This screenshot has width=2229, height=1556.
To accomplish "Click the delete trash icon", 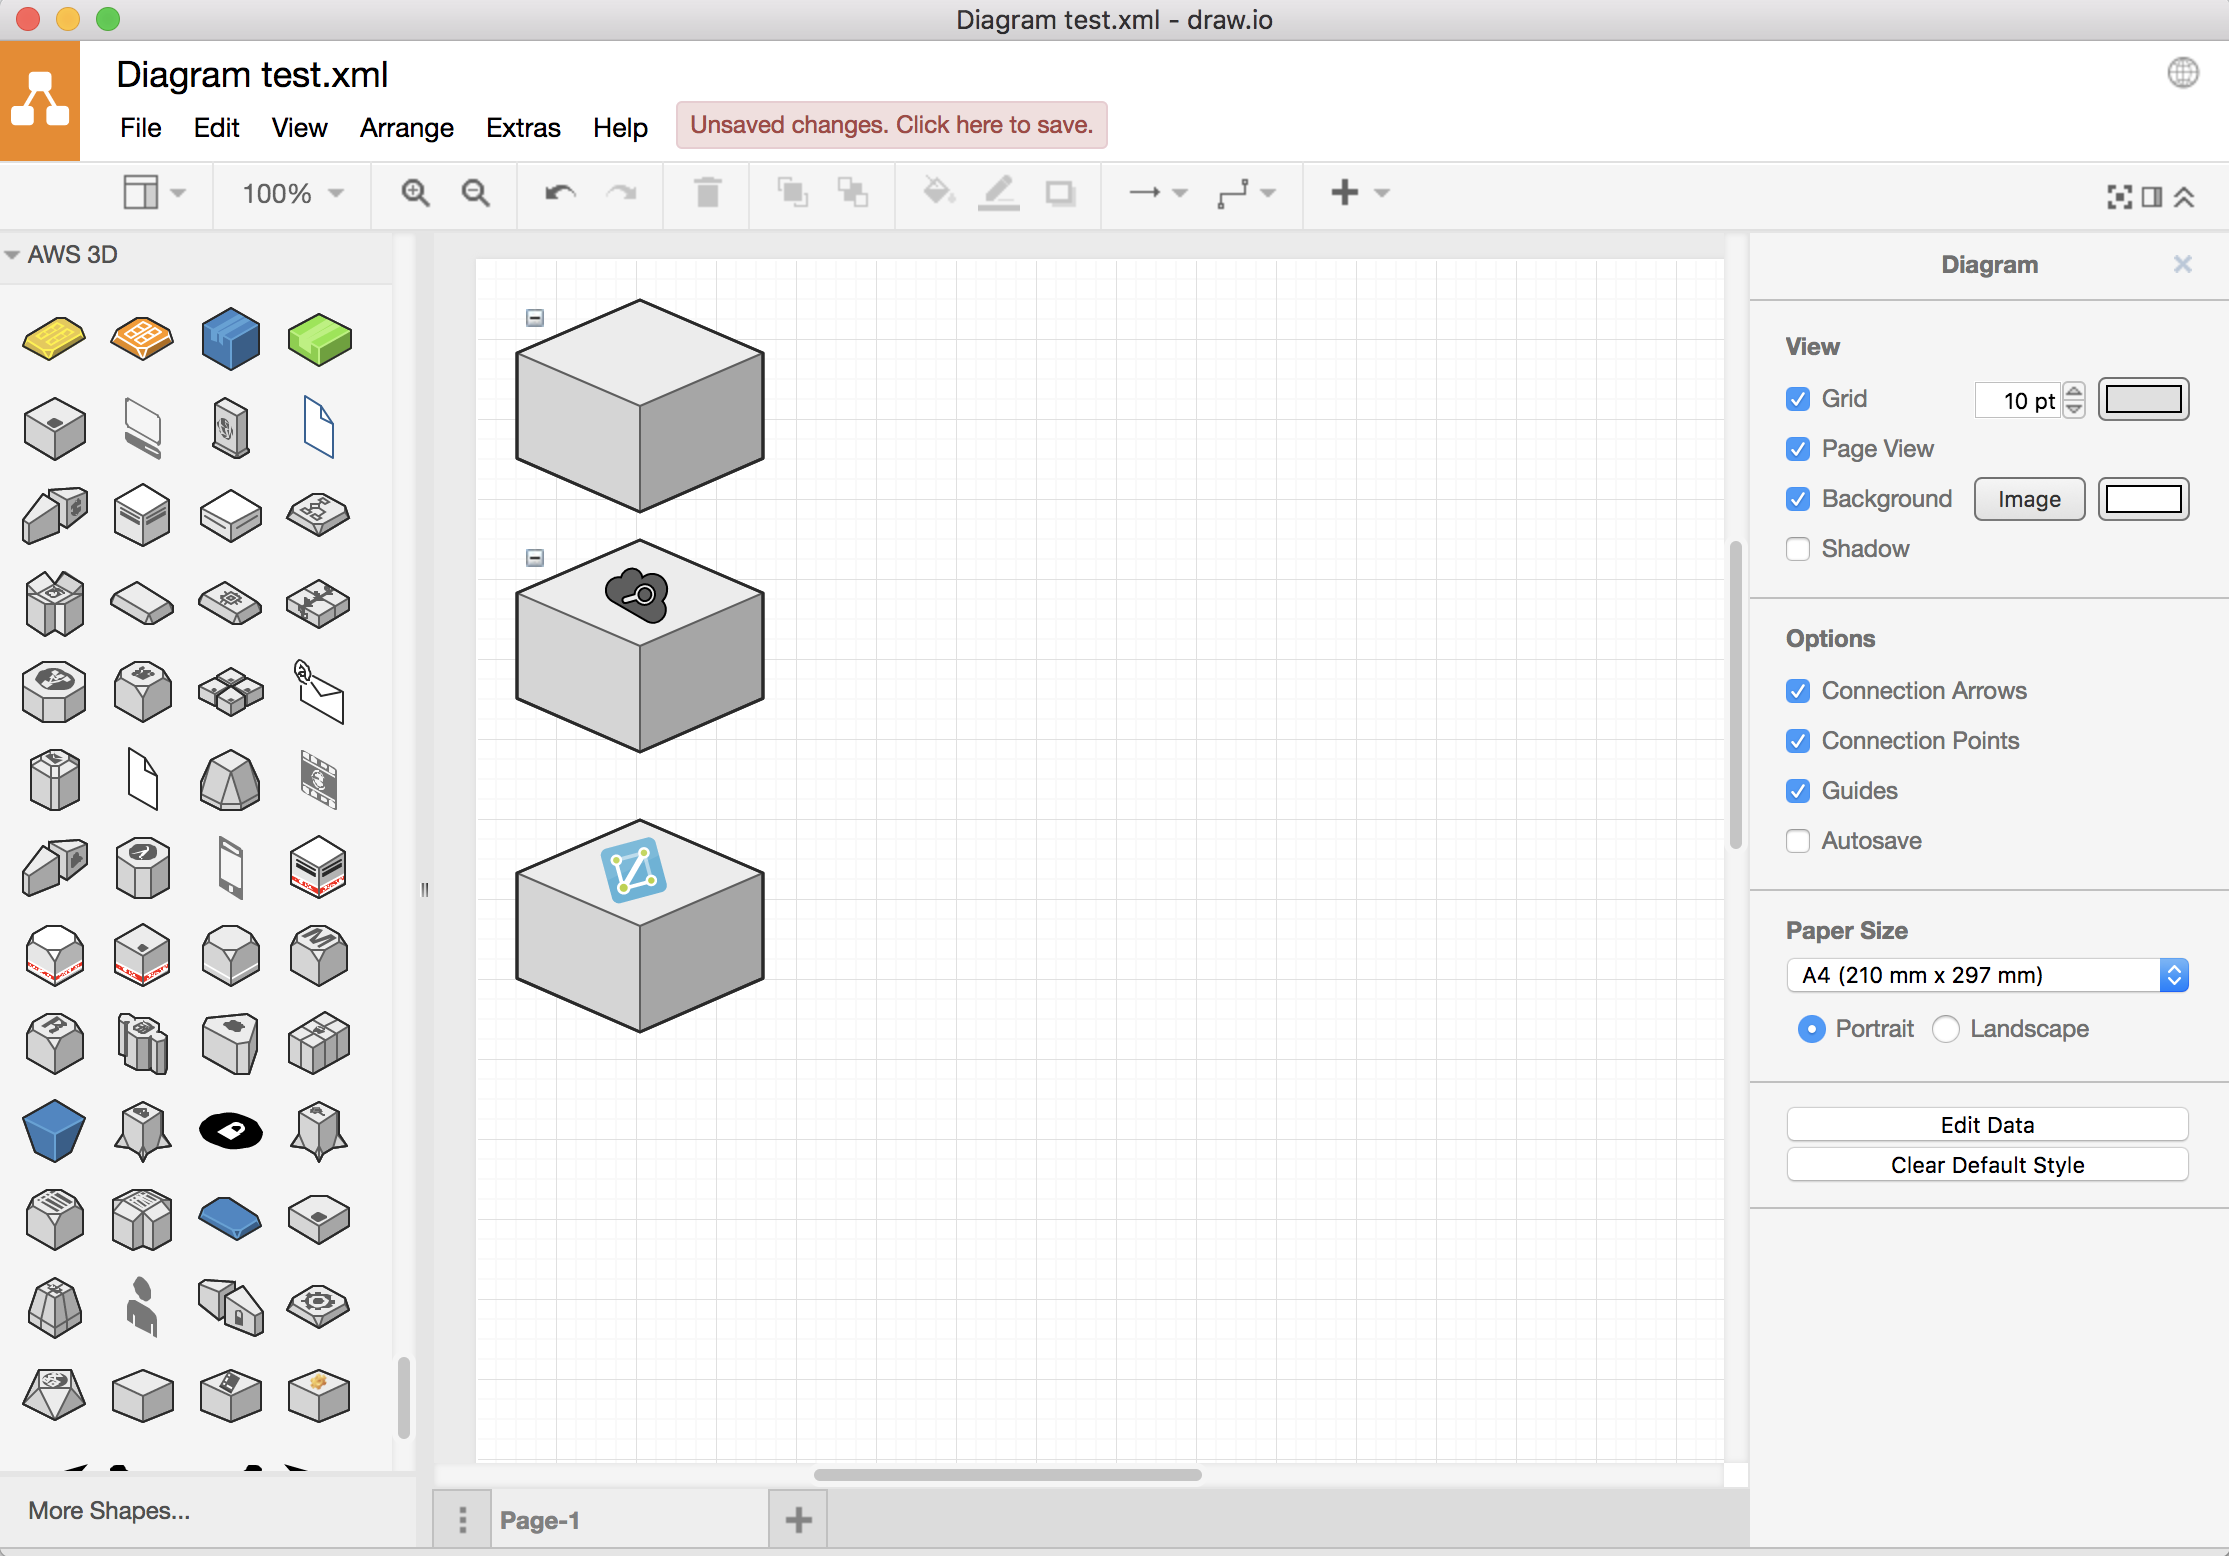I will click(707, 193).
